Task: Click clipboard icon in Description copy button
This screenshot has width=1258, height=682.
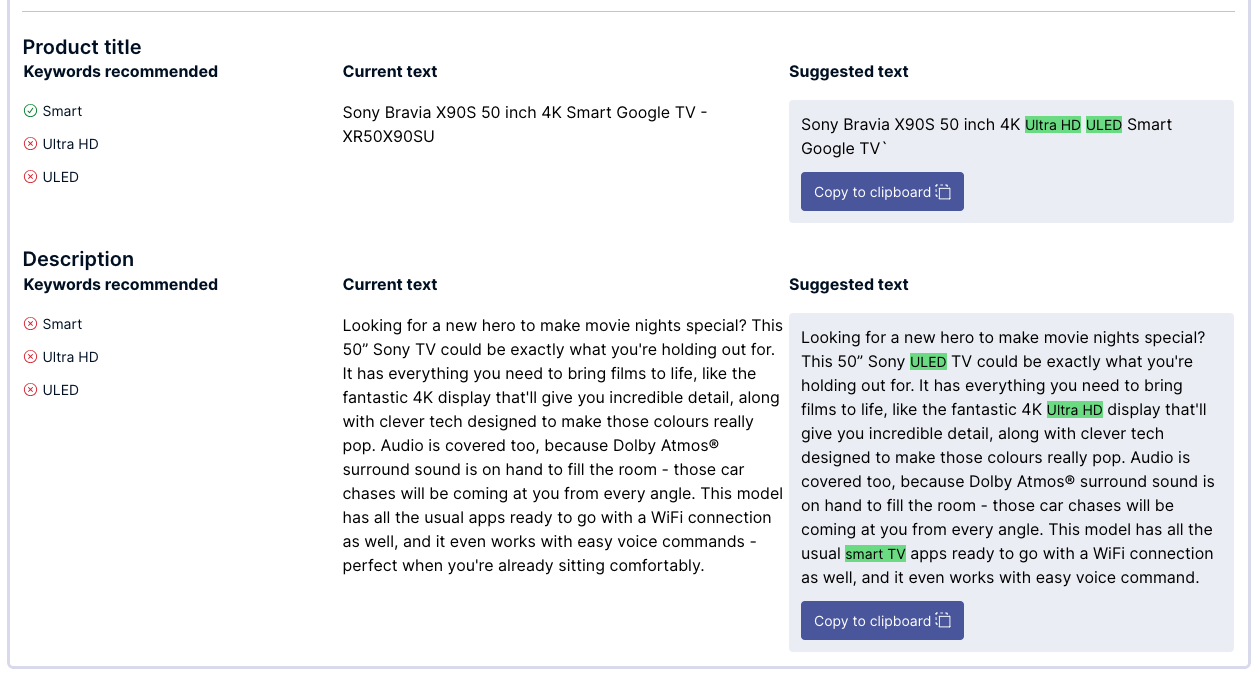Action: tap(943, 621)
